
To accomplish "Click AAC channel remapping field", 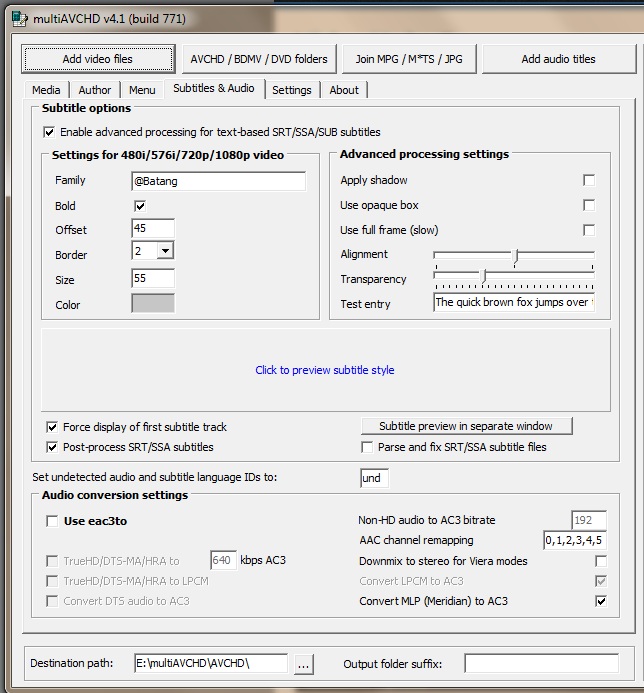I will point(575,540).
